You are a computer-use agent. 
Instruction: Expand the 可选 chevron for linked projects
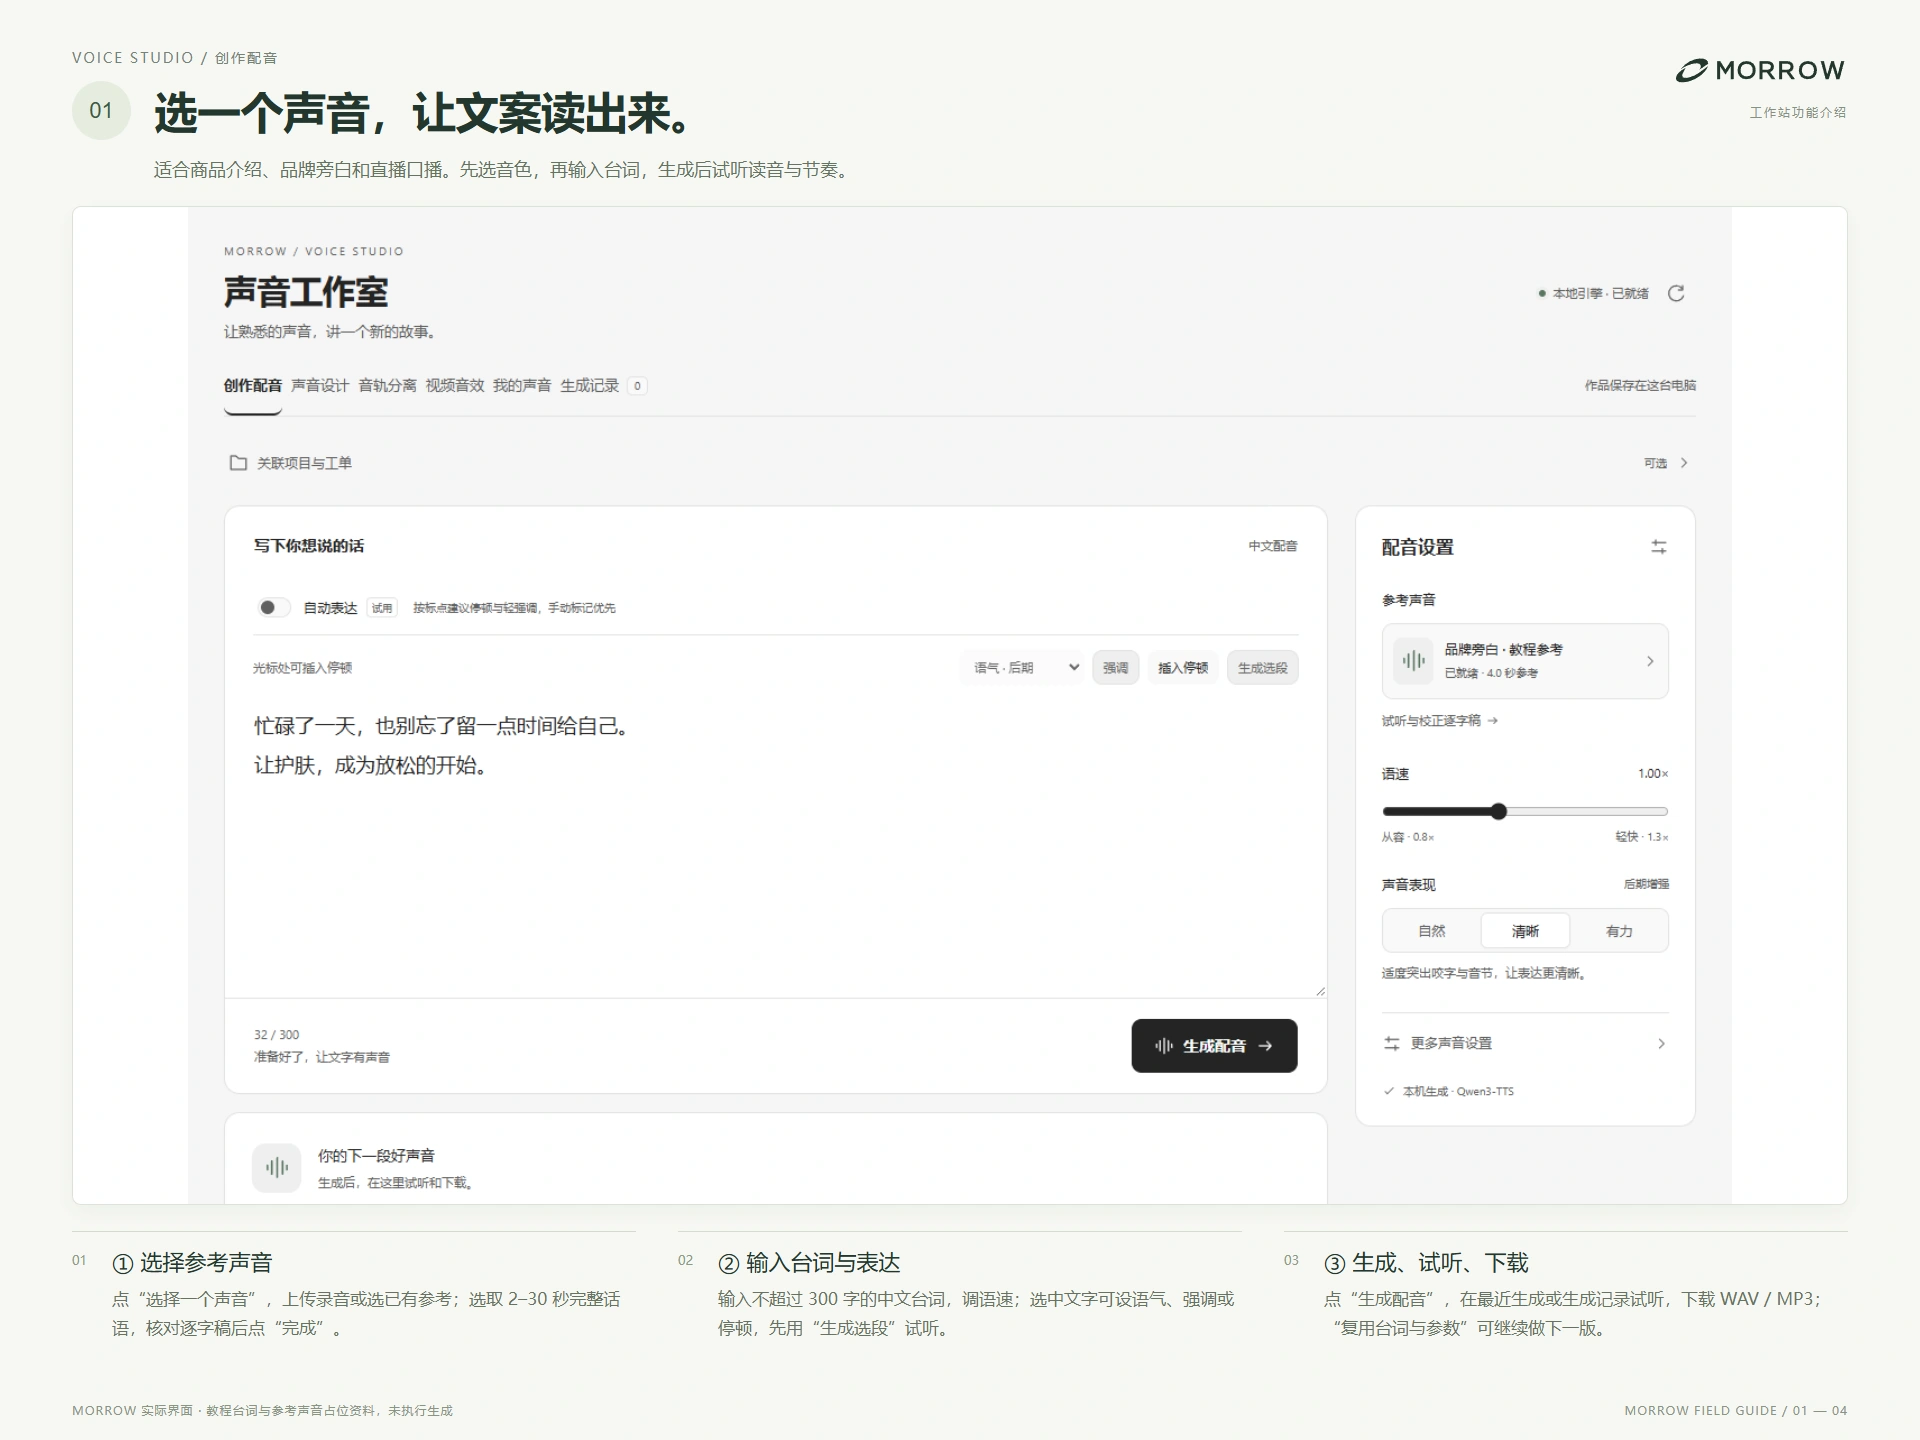(1684, 463)
